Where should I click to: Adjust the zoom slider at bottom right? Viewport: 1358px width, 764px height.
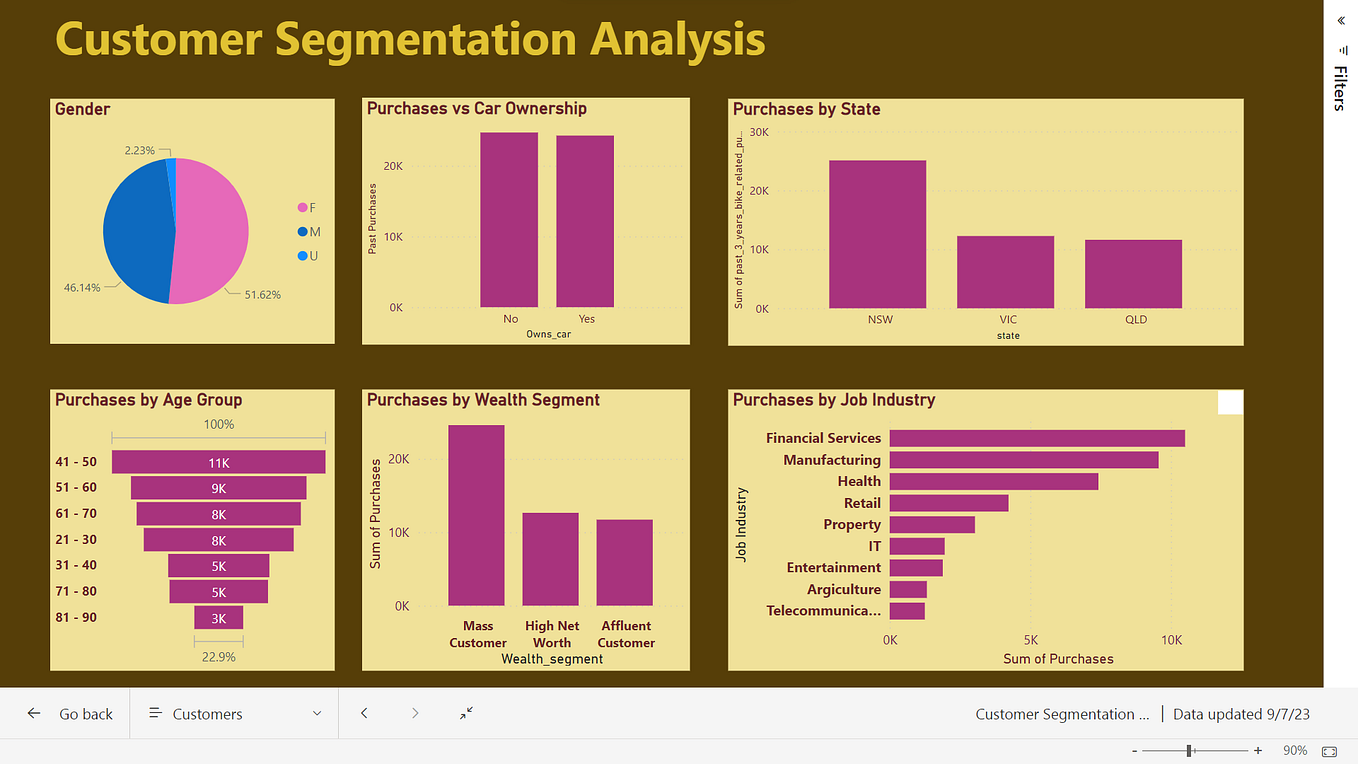[1189, 750]
